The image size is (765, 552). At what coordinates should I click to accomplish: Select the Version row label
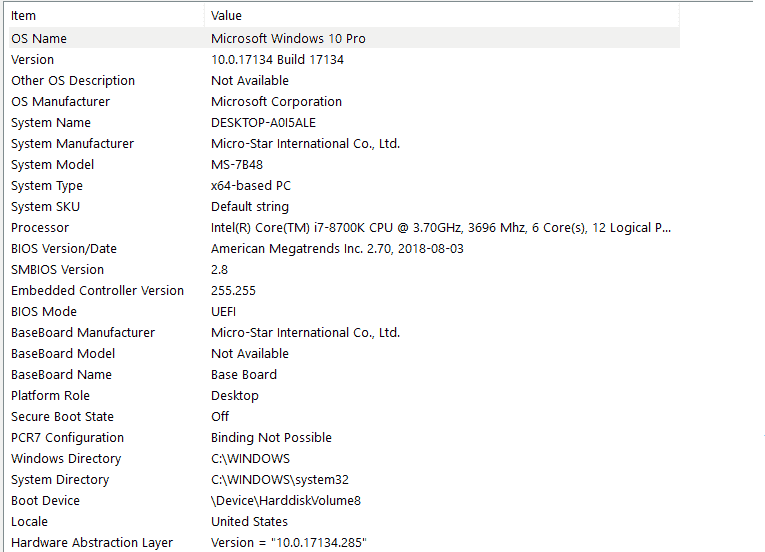(x=32, y=60)
